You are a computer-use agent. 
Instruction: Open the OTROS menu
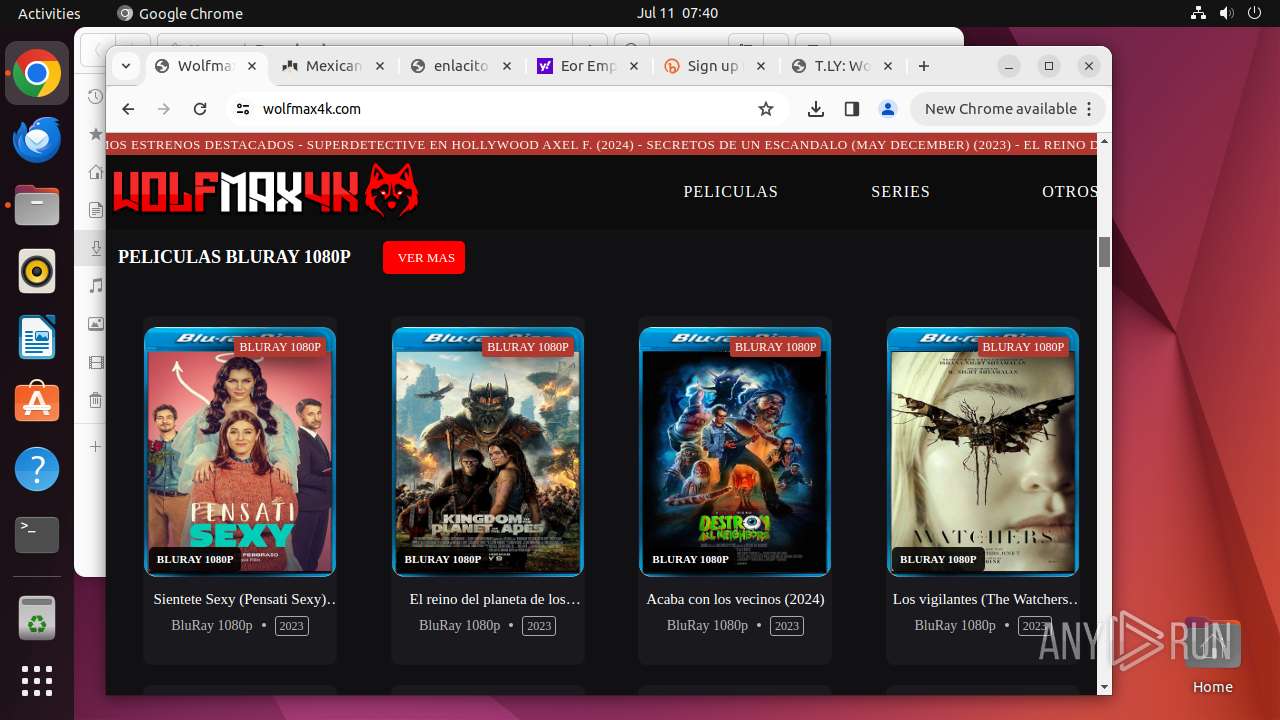pyautogui.click(x=1070, y=192)
